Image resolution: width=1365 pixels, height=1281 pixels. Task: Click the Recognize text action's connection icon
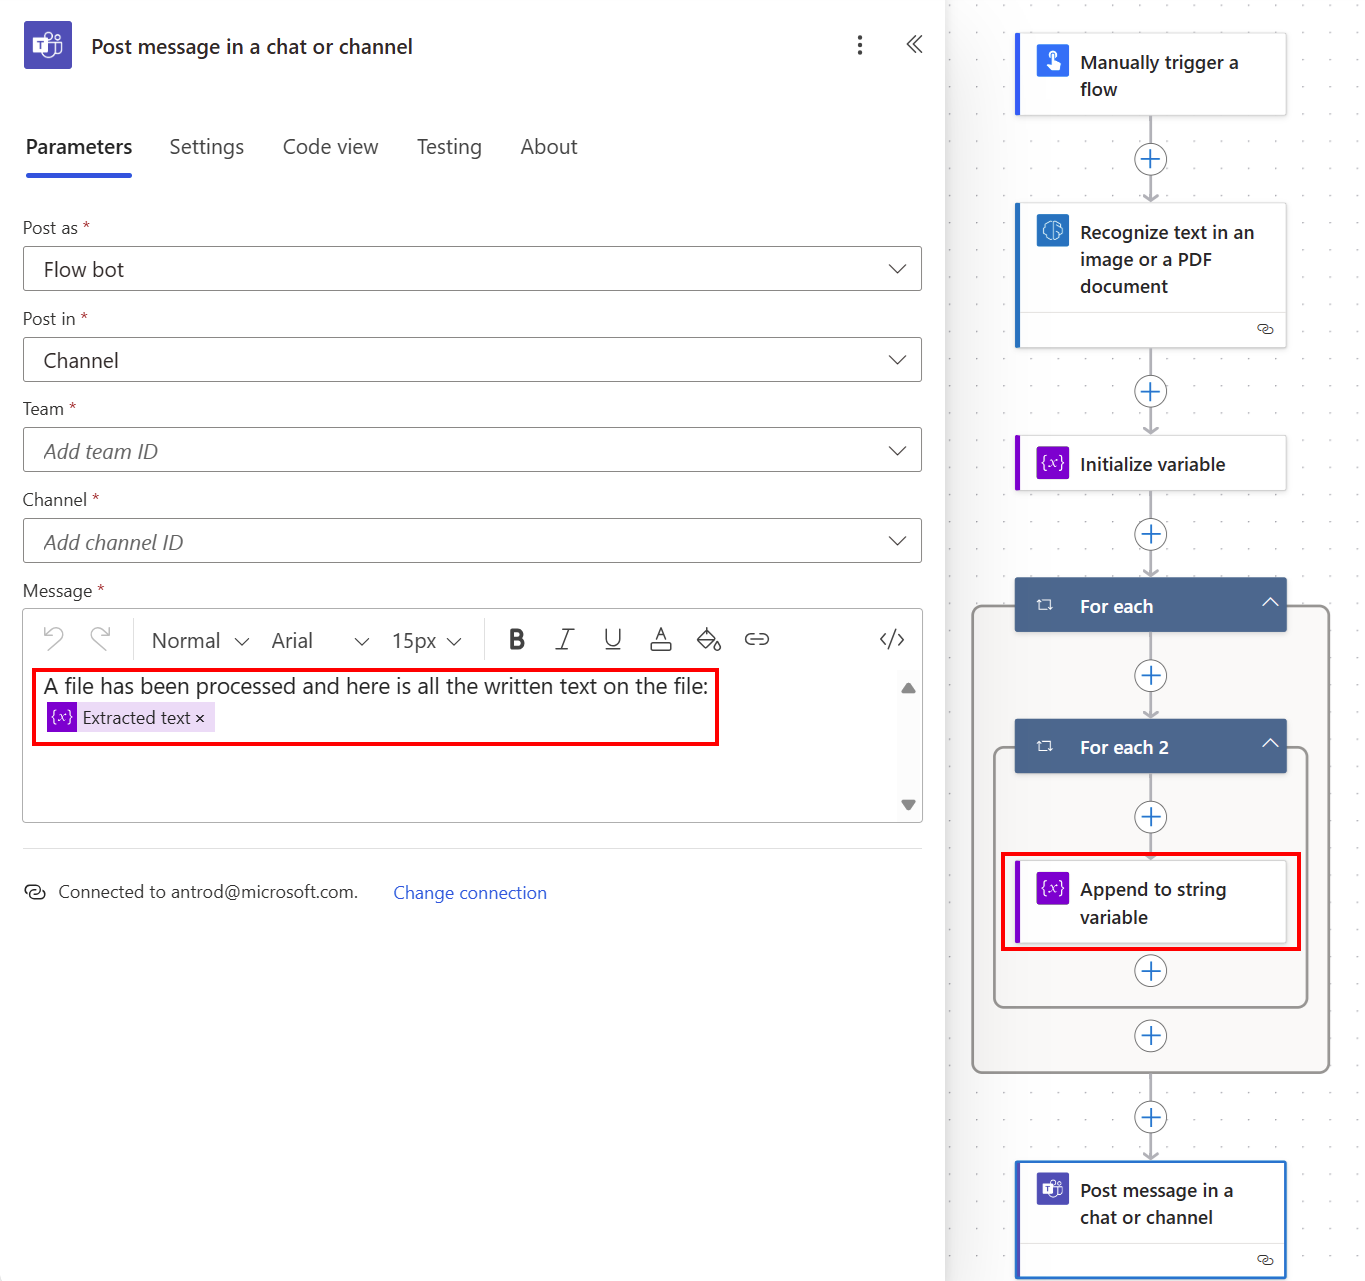click(x=1265, y=329)
